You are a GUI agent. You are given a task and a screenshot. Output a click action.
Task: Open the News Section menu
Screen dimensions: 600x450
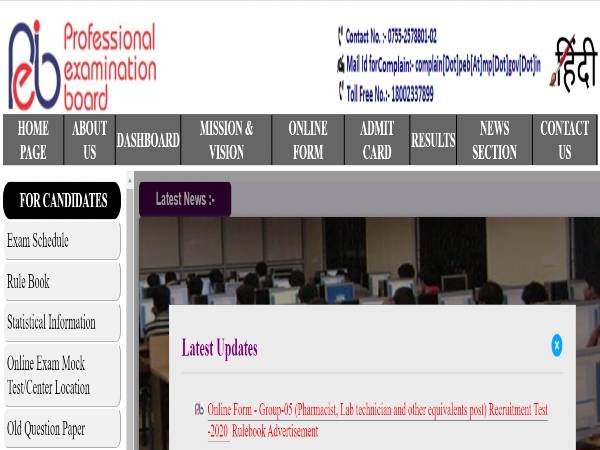coord(494,140)
